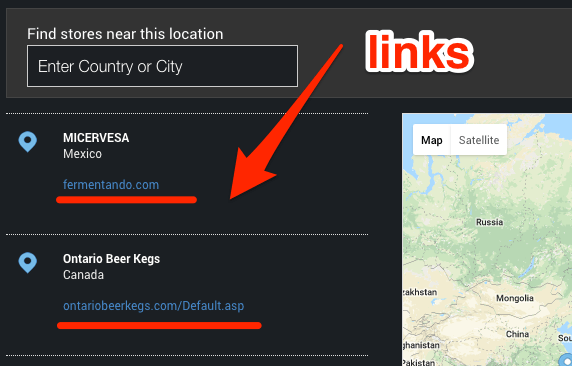Click the Find stores near this location heading

(x=125, y=34)
